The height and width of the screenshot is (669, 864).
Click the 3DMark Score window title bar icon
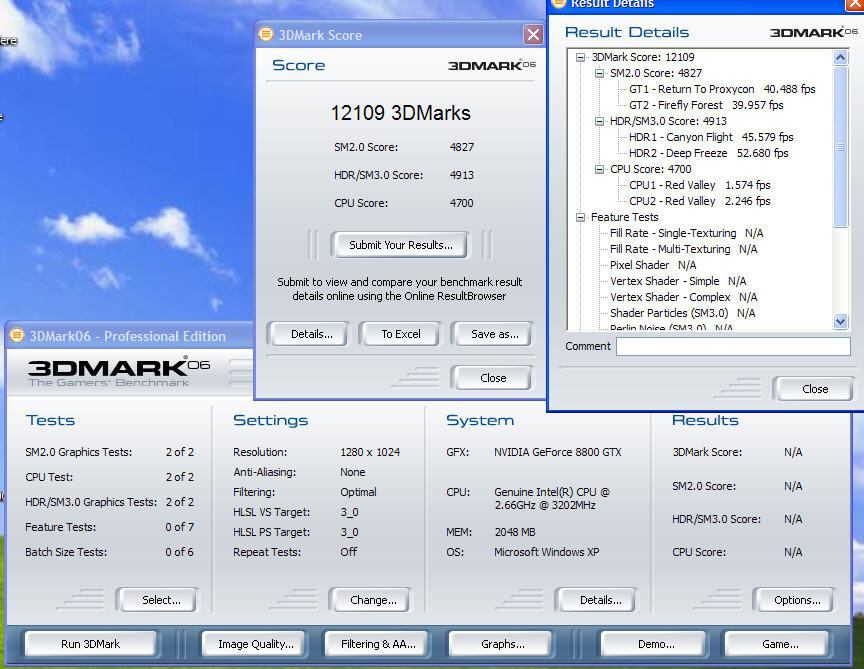[266, 34]
